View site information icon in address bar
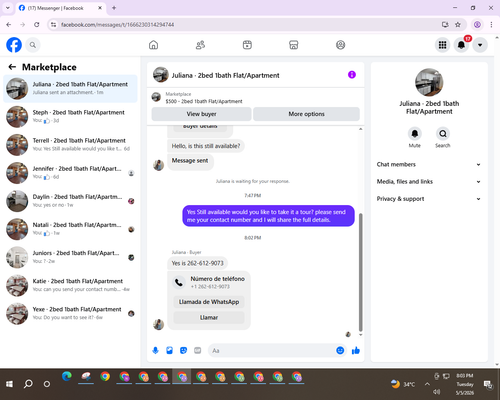This screenshot has height=400, width=500. click(53, 25)
